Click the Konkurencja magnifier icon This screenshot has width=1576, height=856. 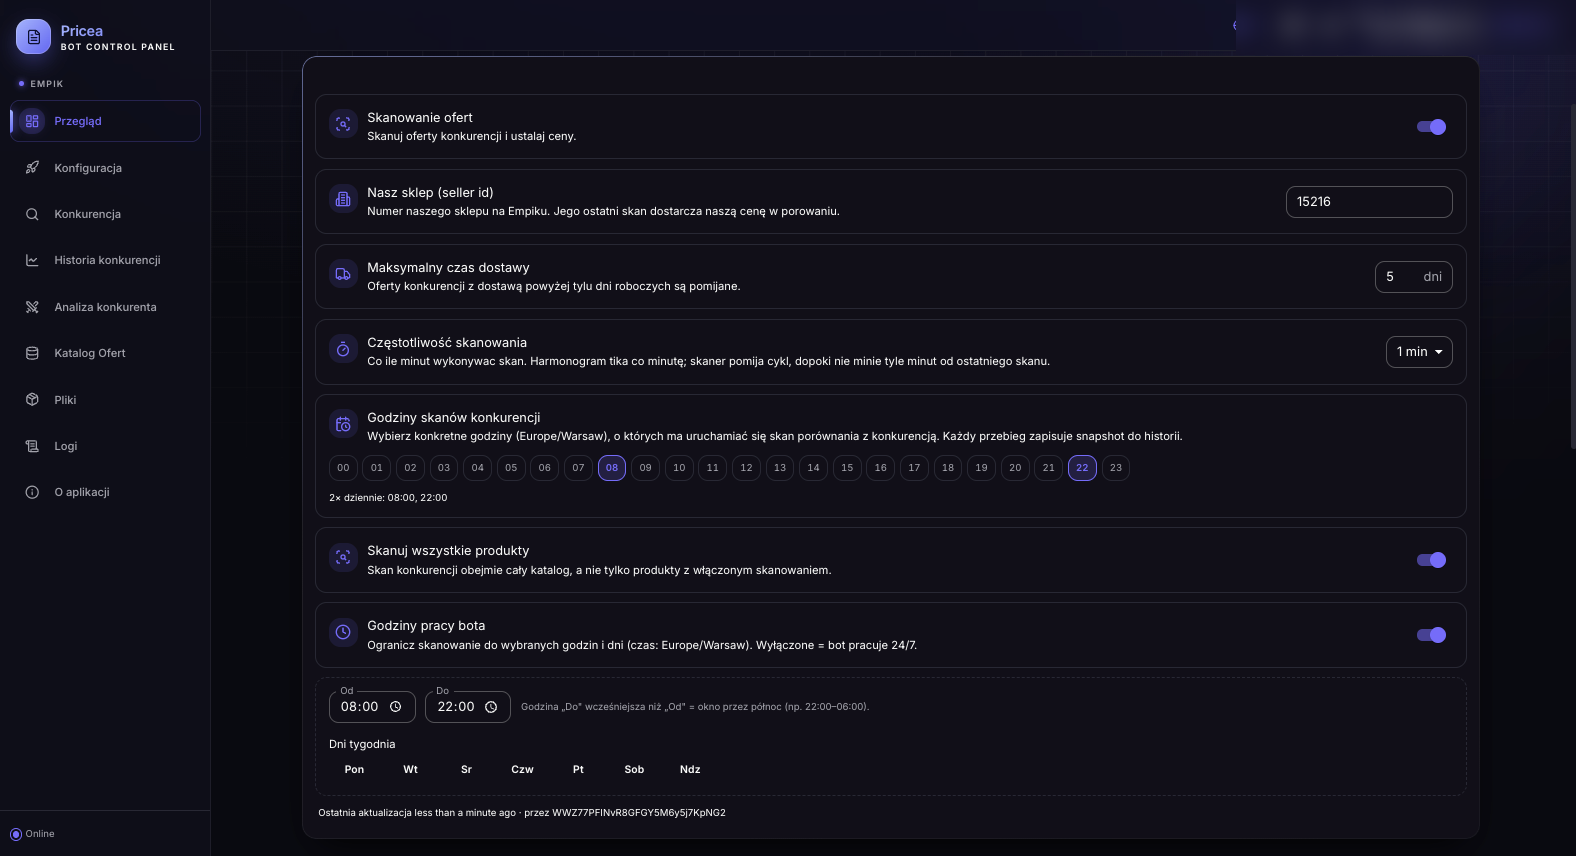point(32,214)
